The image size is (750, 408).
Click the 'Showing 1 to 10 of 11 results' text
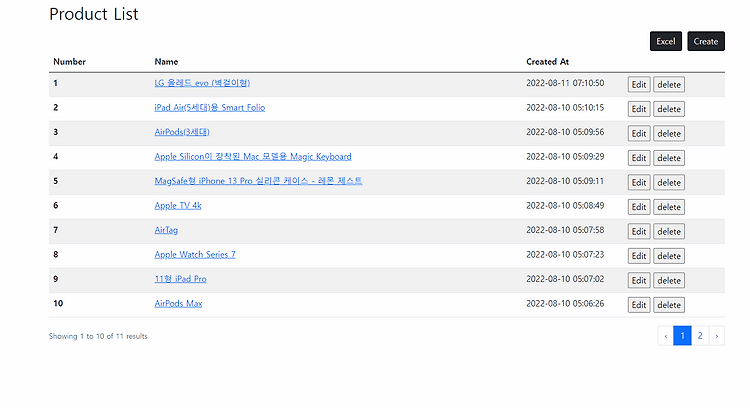click(x=98, y=336)
